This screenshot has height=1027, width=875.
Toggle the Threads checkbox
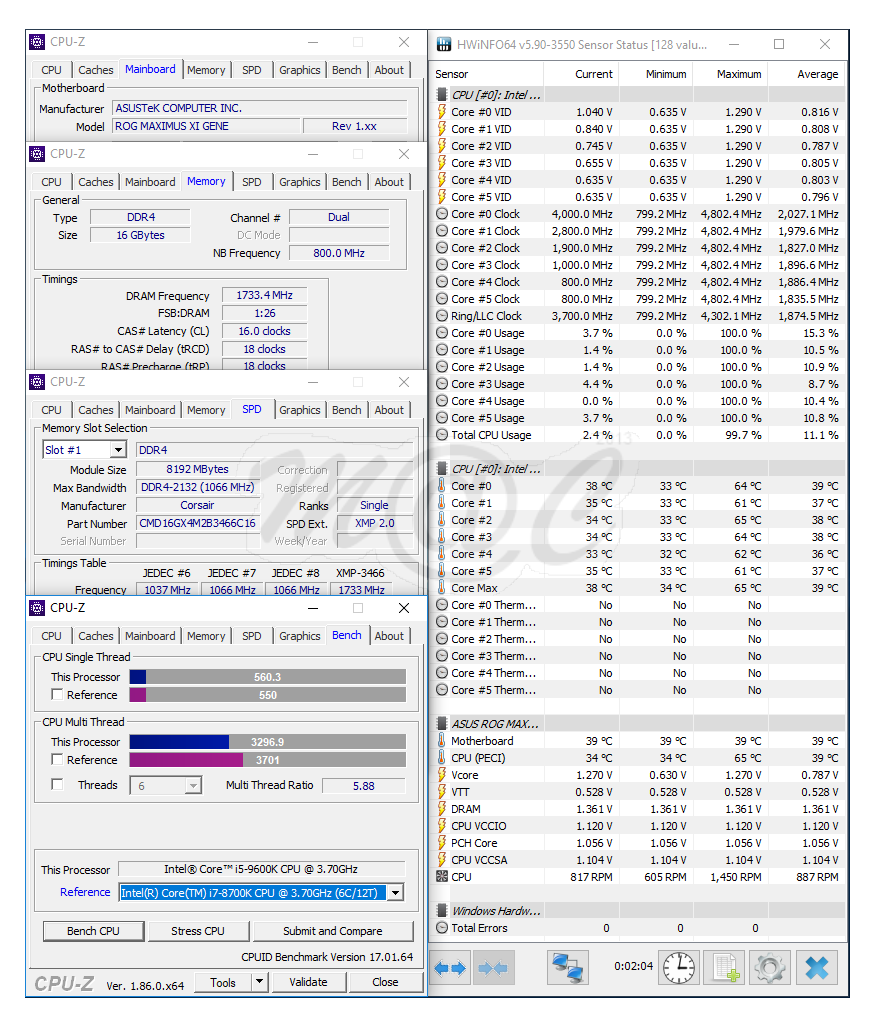tap(58, 784)
